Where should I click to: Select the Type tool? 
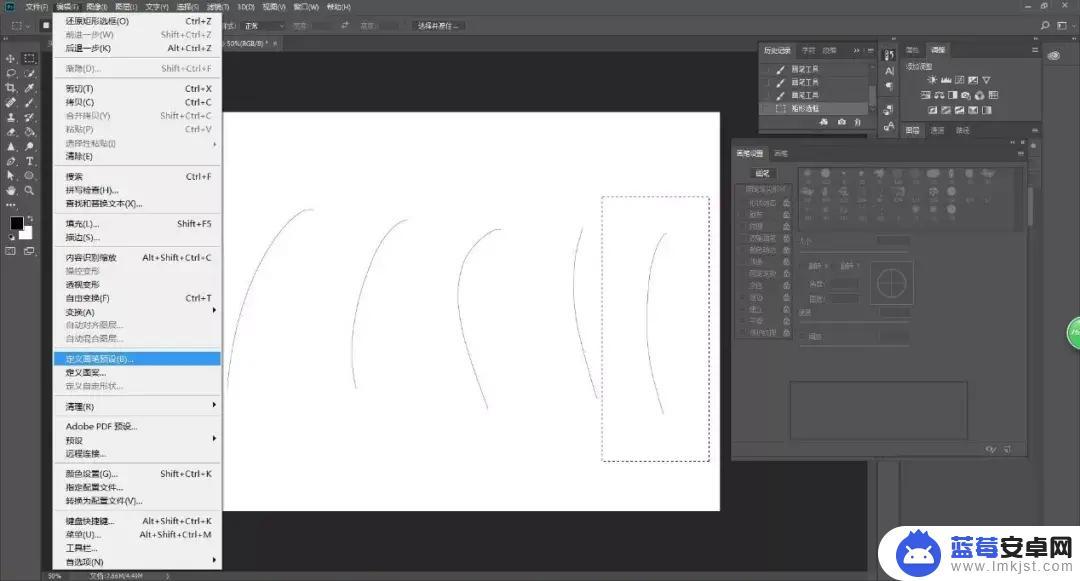pos(29,161)
